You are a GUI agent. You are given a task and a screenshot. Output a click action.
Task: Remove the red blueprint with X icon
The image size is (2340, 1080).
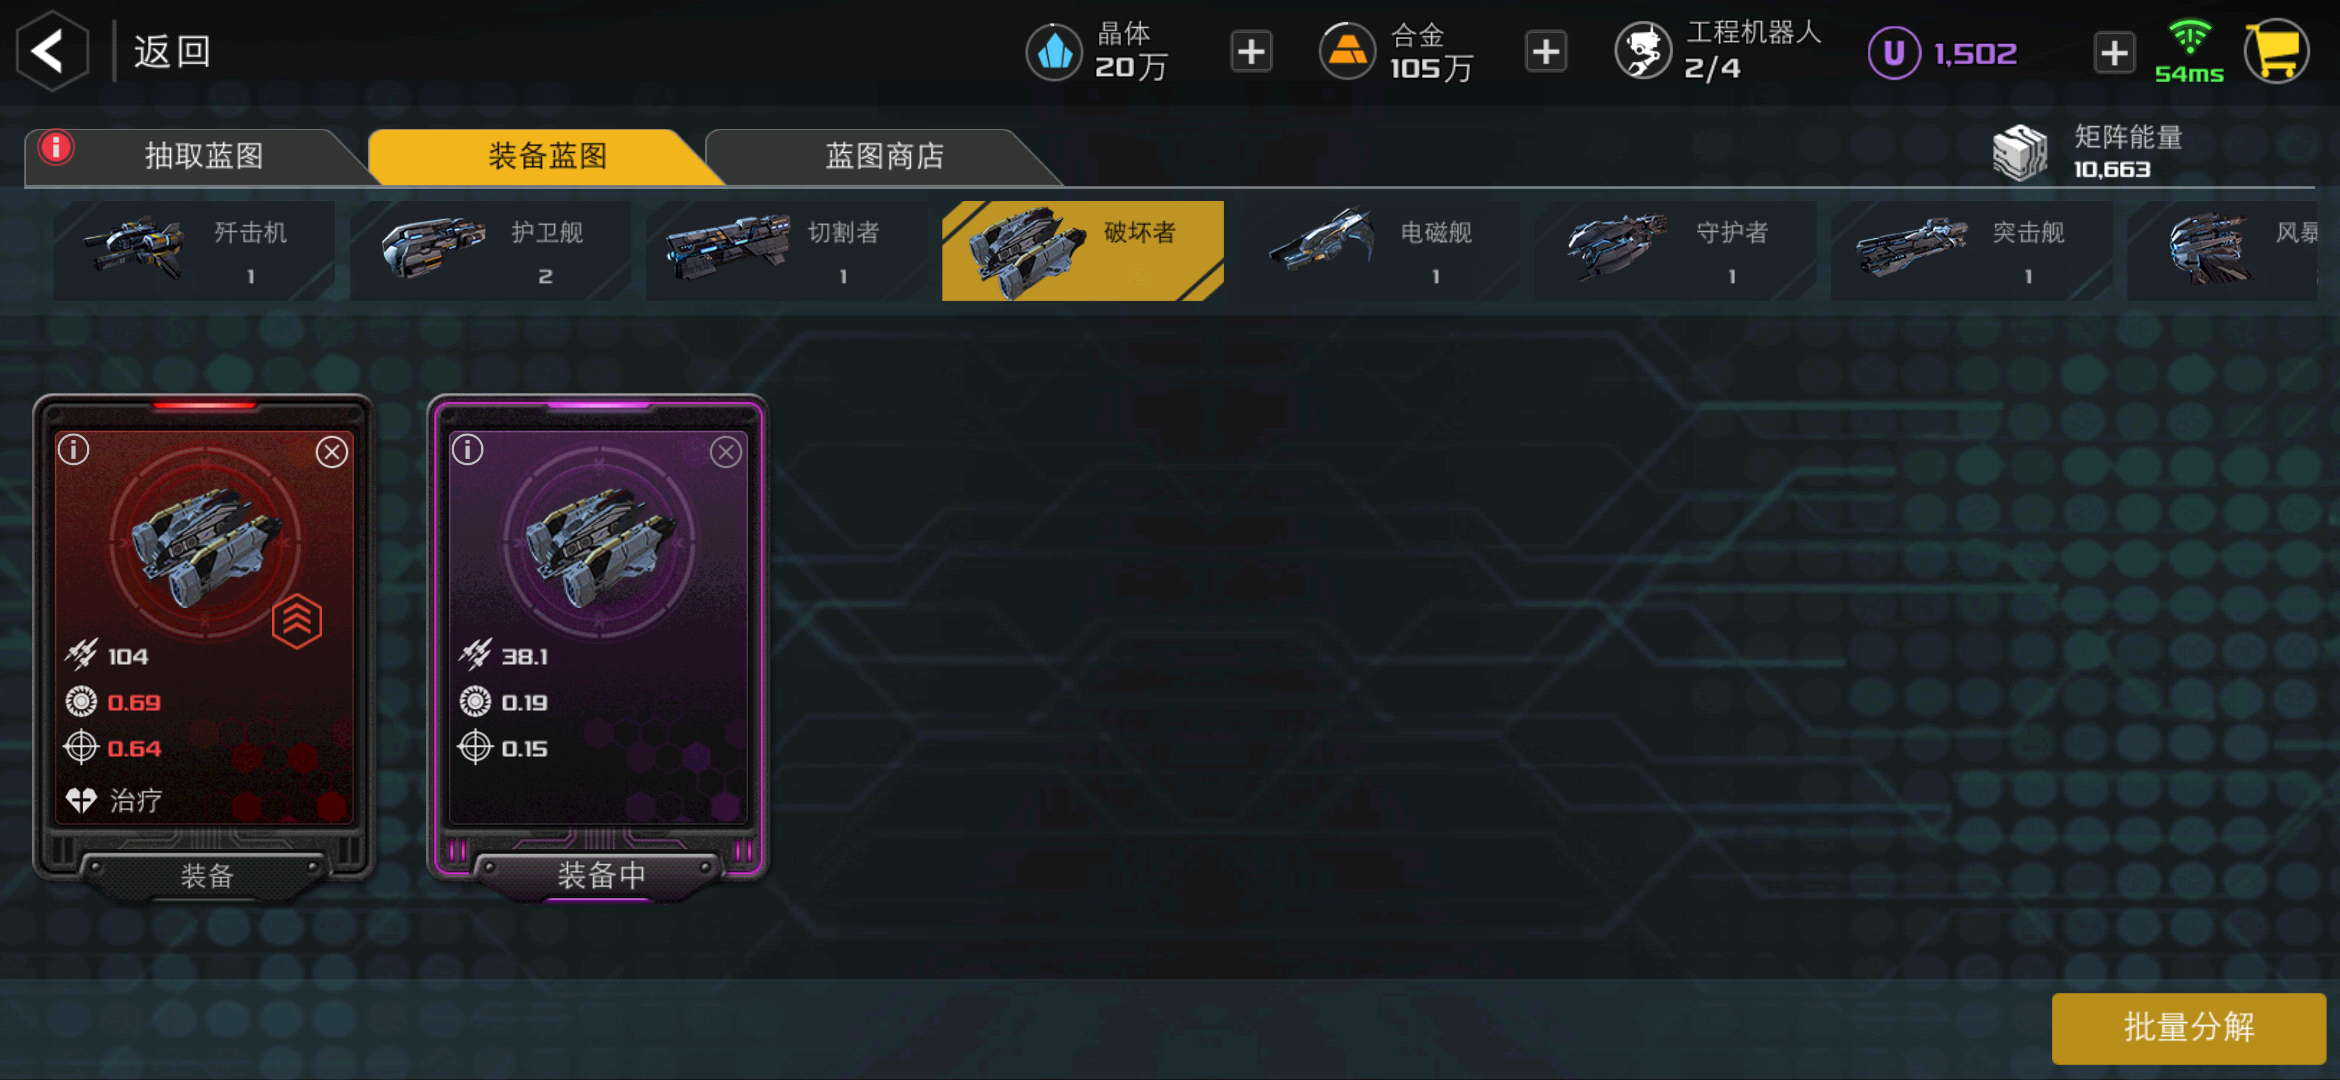click(332, 452)
